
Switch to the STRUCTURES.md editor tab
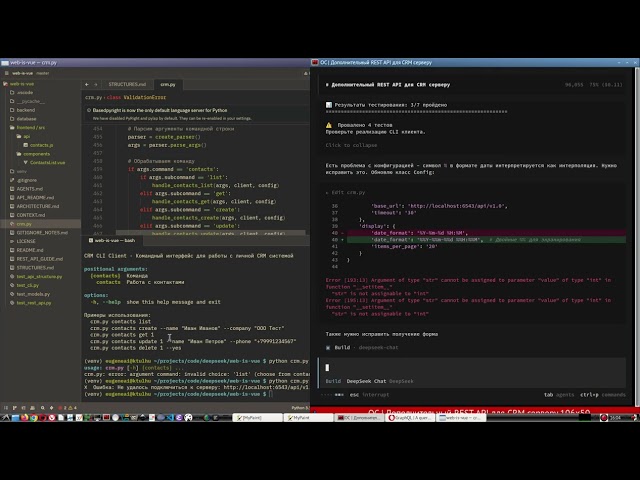(127, 84)
